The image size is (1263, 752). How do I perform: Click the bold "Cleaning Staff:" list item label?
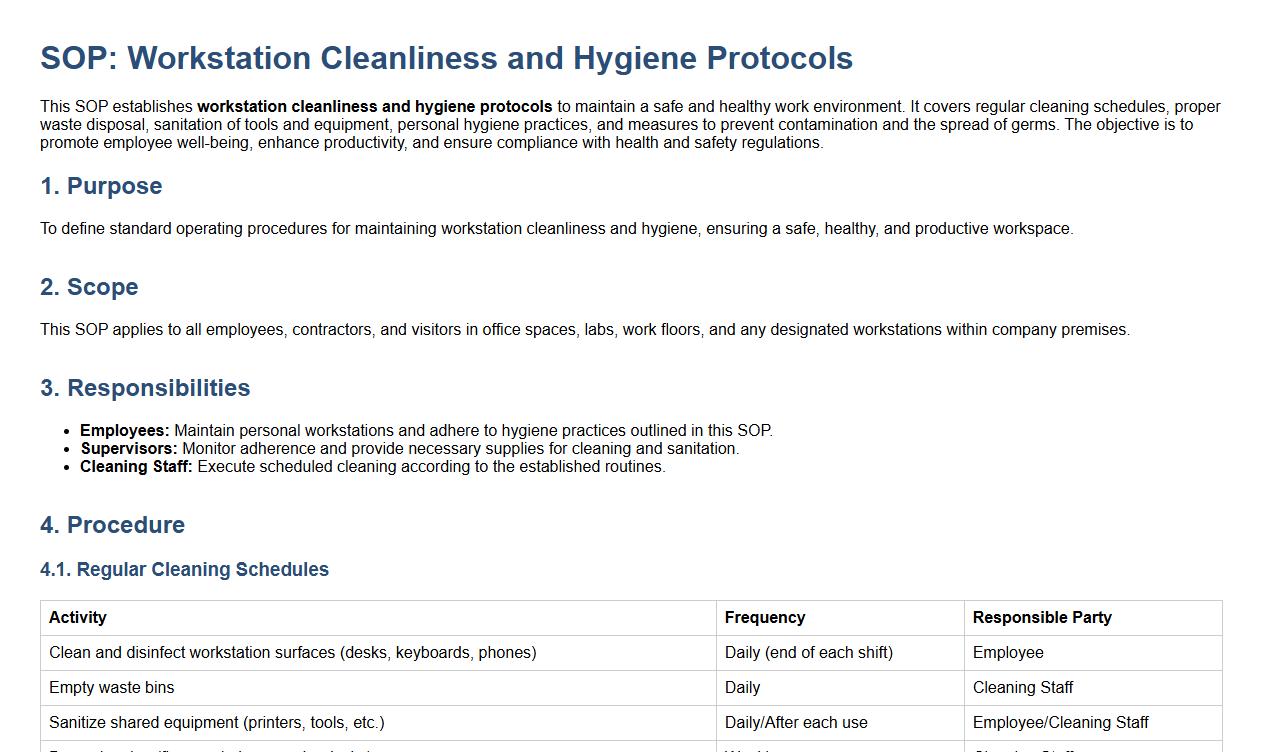click(136, 467)
